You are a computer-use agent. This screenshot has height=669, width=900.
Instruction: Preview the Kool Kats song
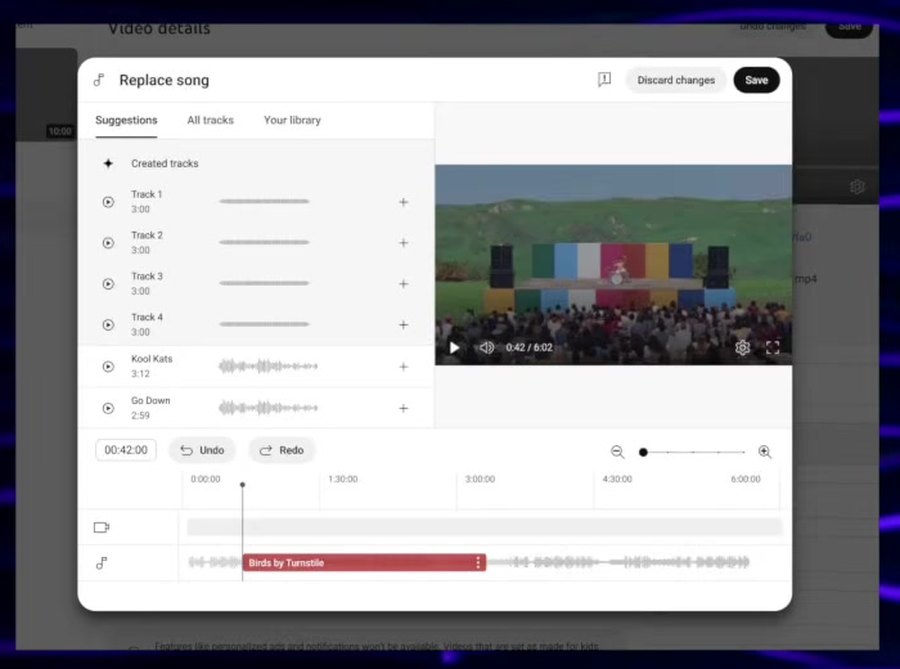(x=108, y=367)
